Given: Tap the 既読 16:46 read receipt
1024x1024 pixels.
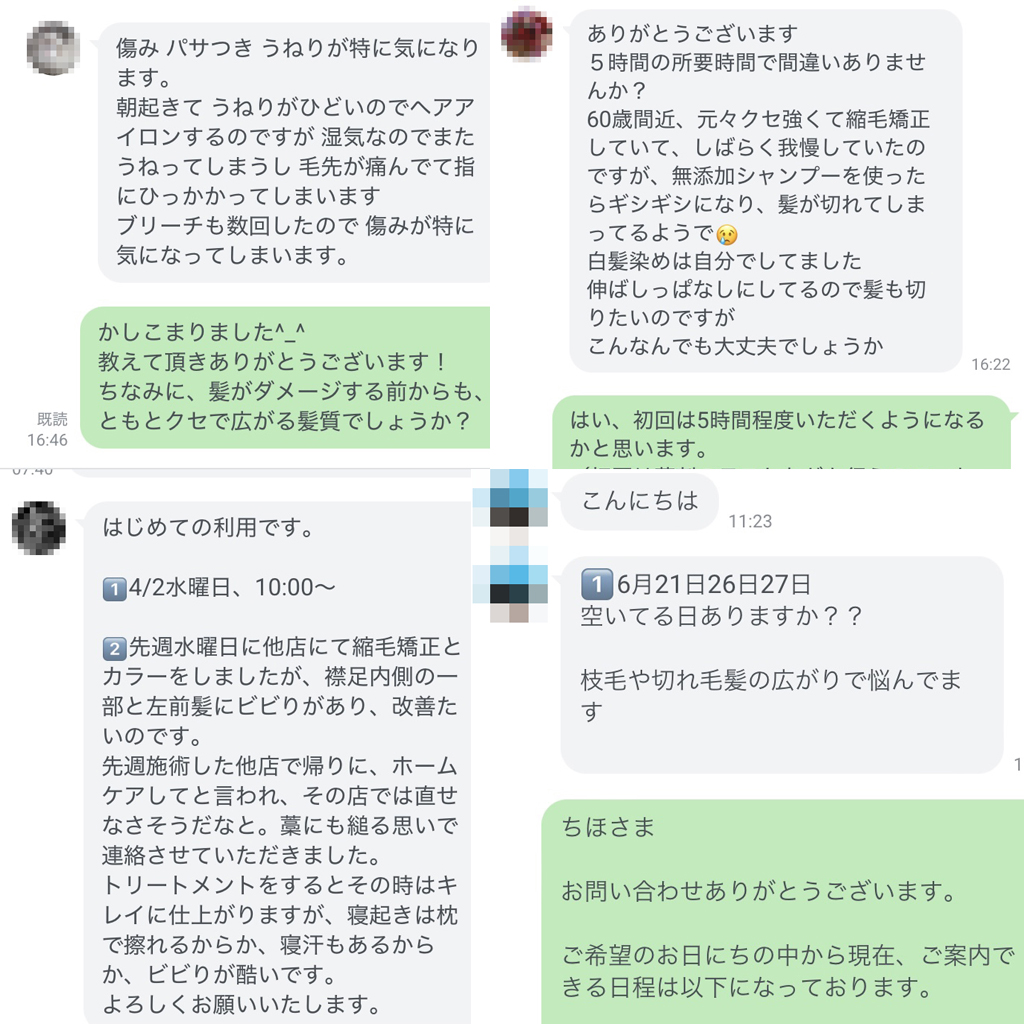Looking at the screenshot, I should point(48,430).
